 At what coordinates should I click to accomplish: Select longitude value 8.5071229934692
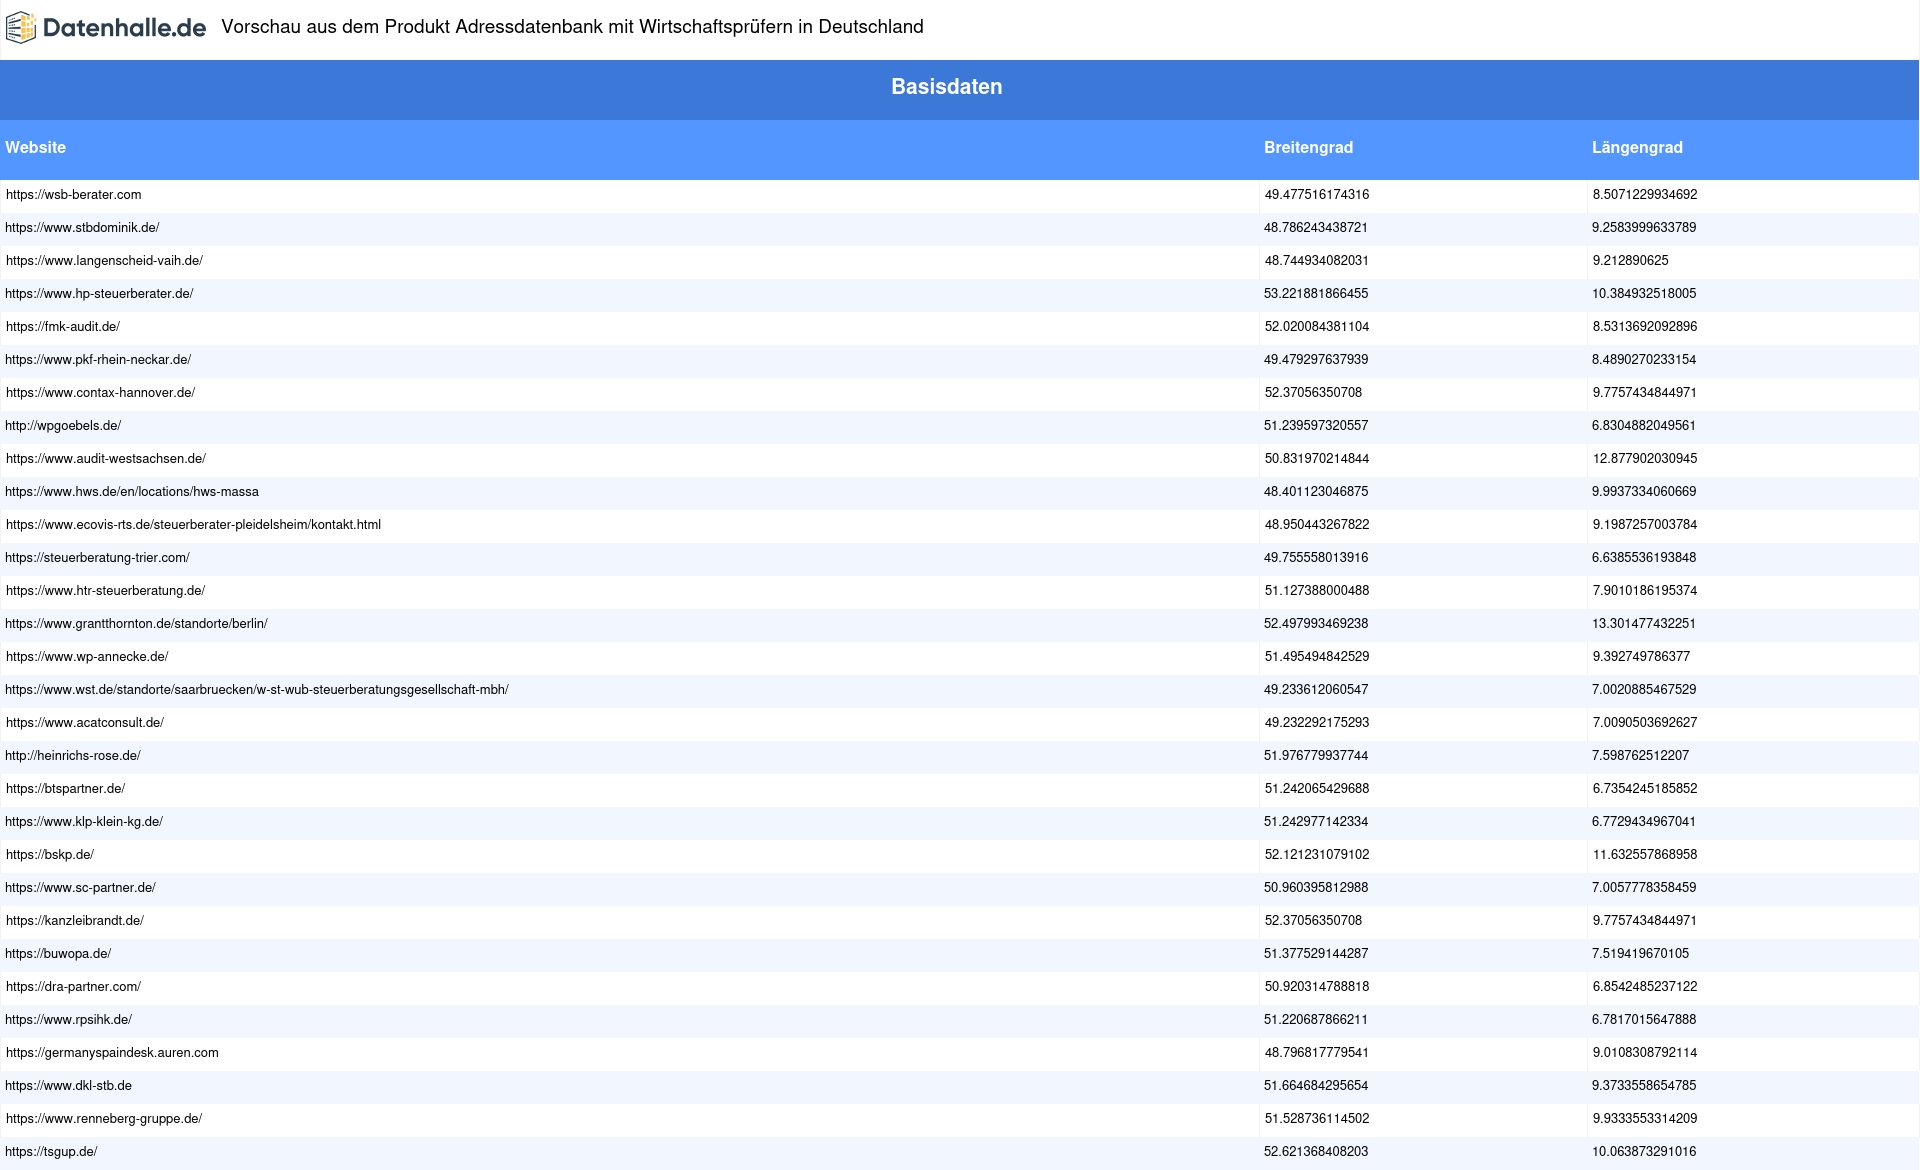tap(1645, 195)
